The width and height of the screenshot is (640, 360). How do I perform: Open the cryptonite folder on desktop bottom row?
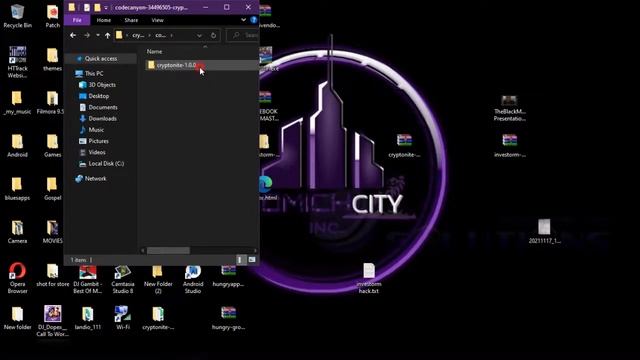coord(158,318)
